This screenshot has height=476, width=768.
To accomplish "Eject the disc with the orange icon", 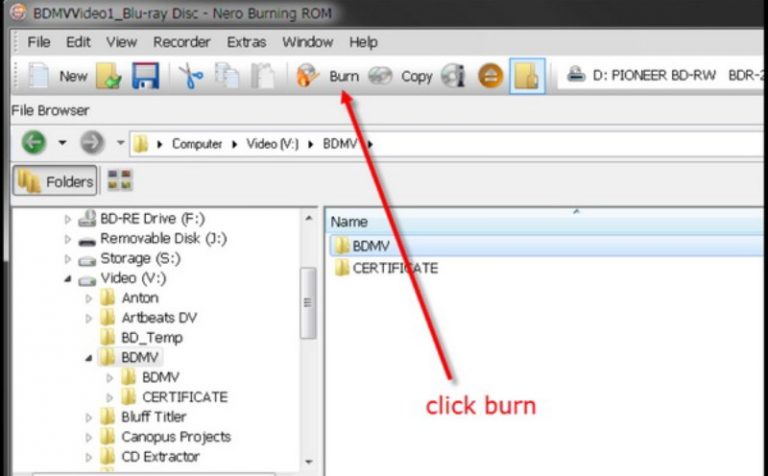I will [x=490, y=76].
